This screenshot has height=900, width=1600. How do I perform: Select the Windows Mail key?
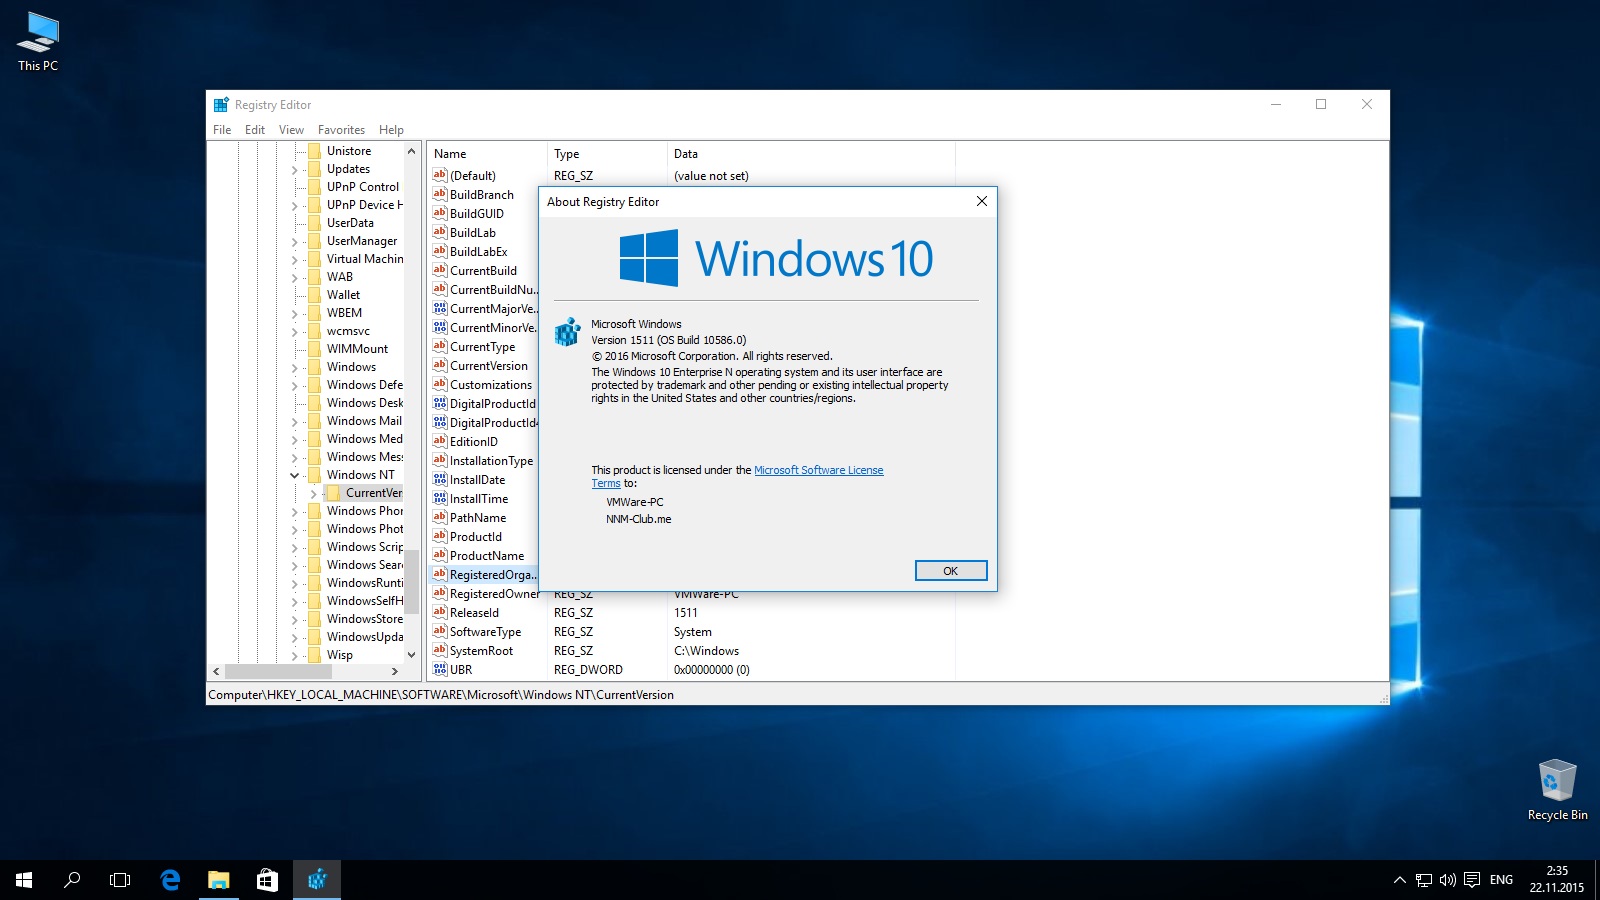[x=364, y=421]
